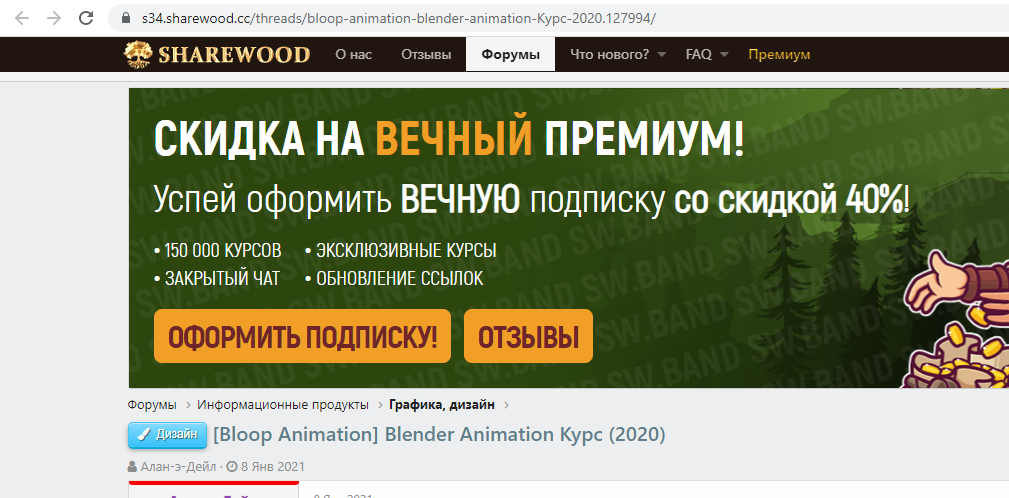This screenshot has width=1009, height=498.
Task: Click the blue Дизайн prefix tag
Action: 167,435
